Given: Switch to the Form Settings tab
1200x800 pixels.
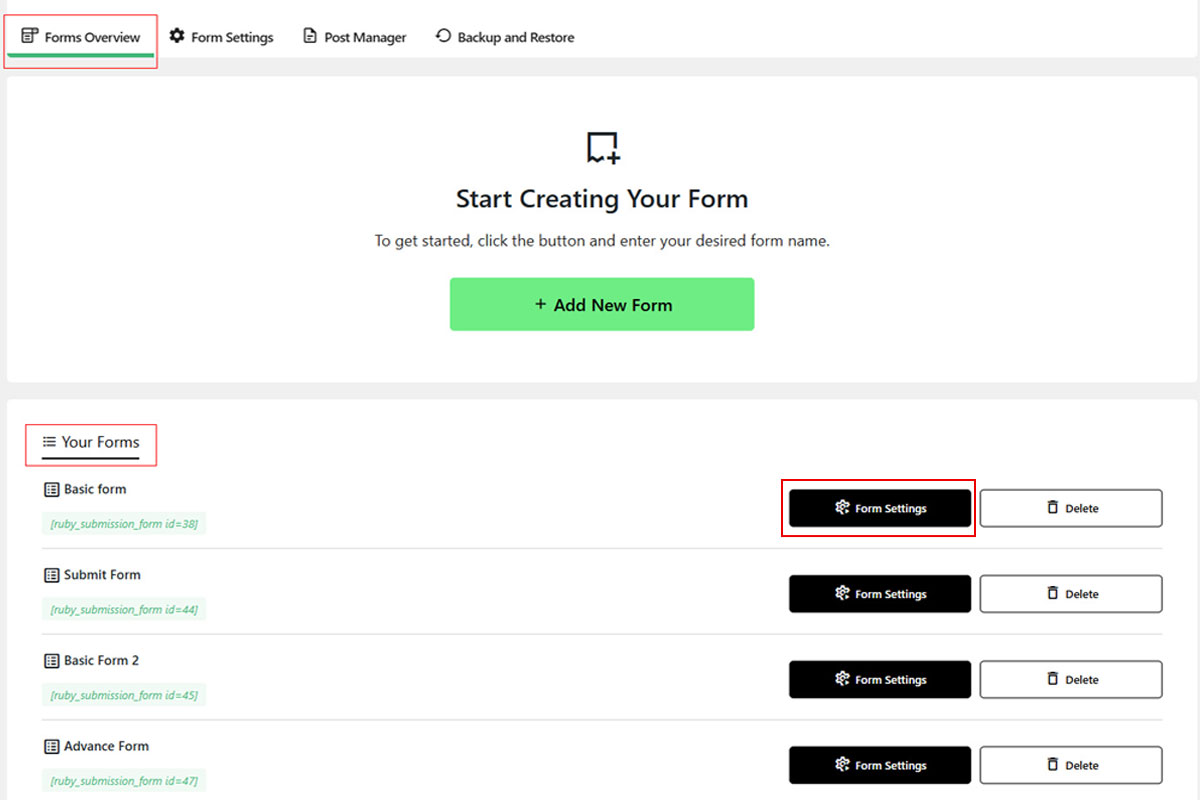Looking at the screenshot, I should click(x=221, y=38).
